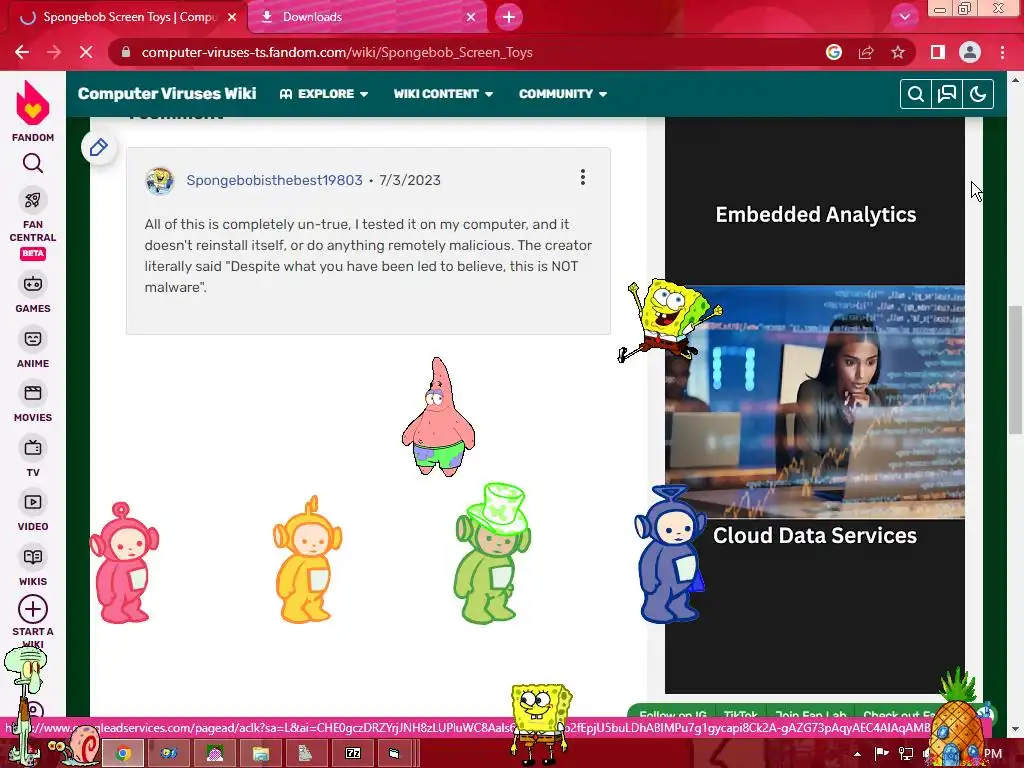
Task: Show hidden system tray icons arrow
Action: [857, 754]
